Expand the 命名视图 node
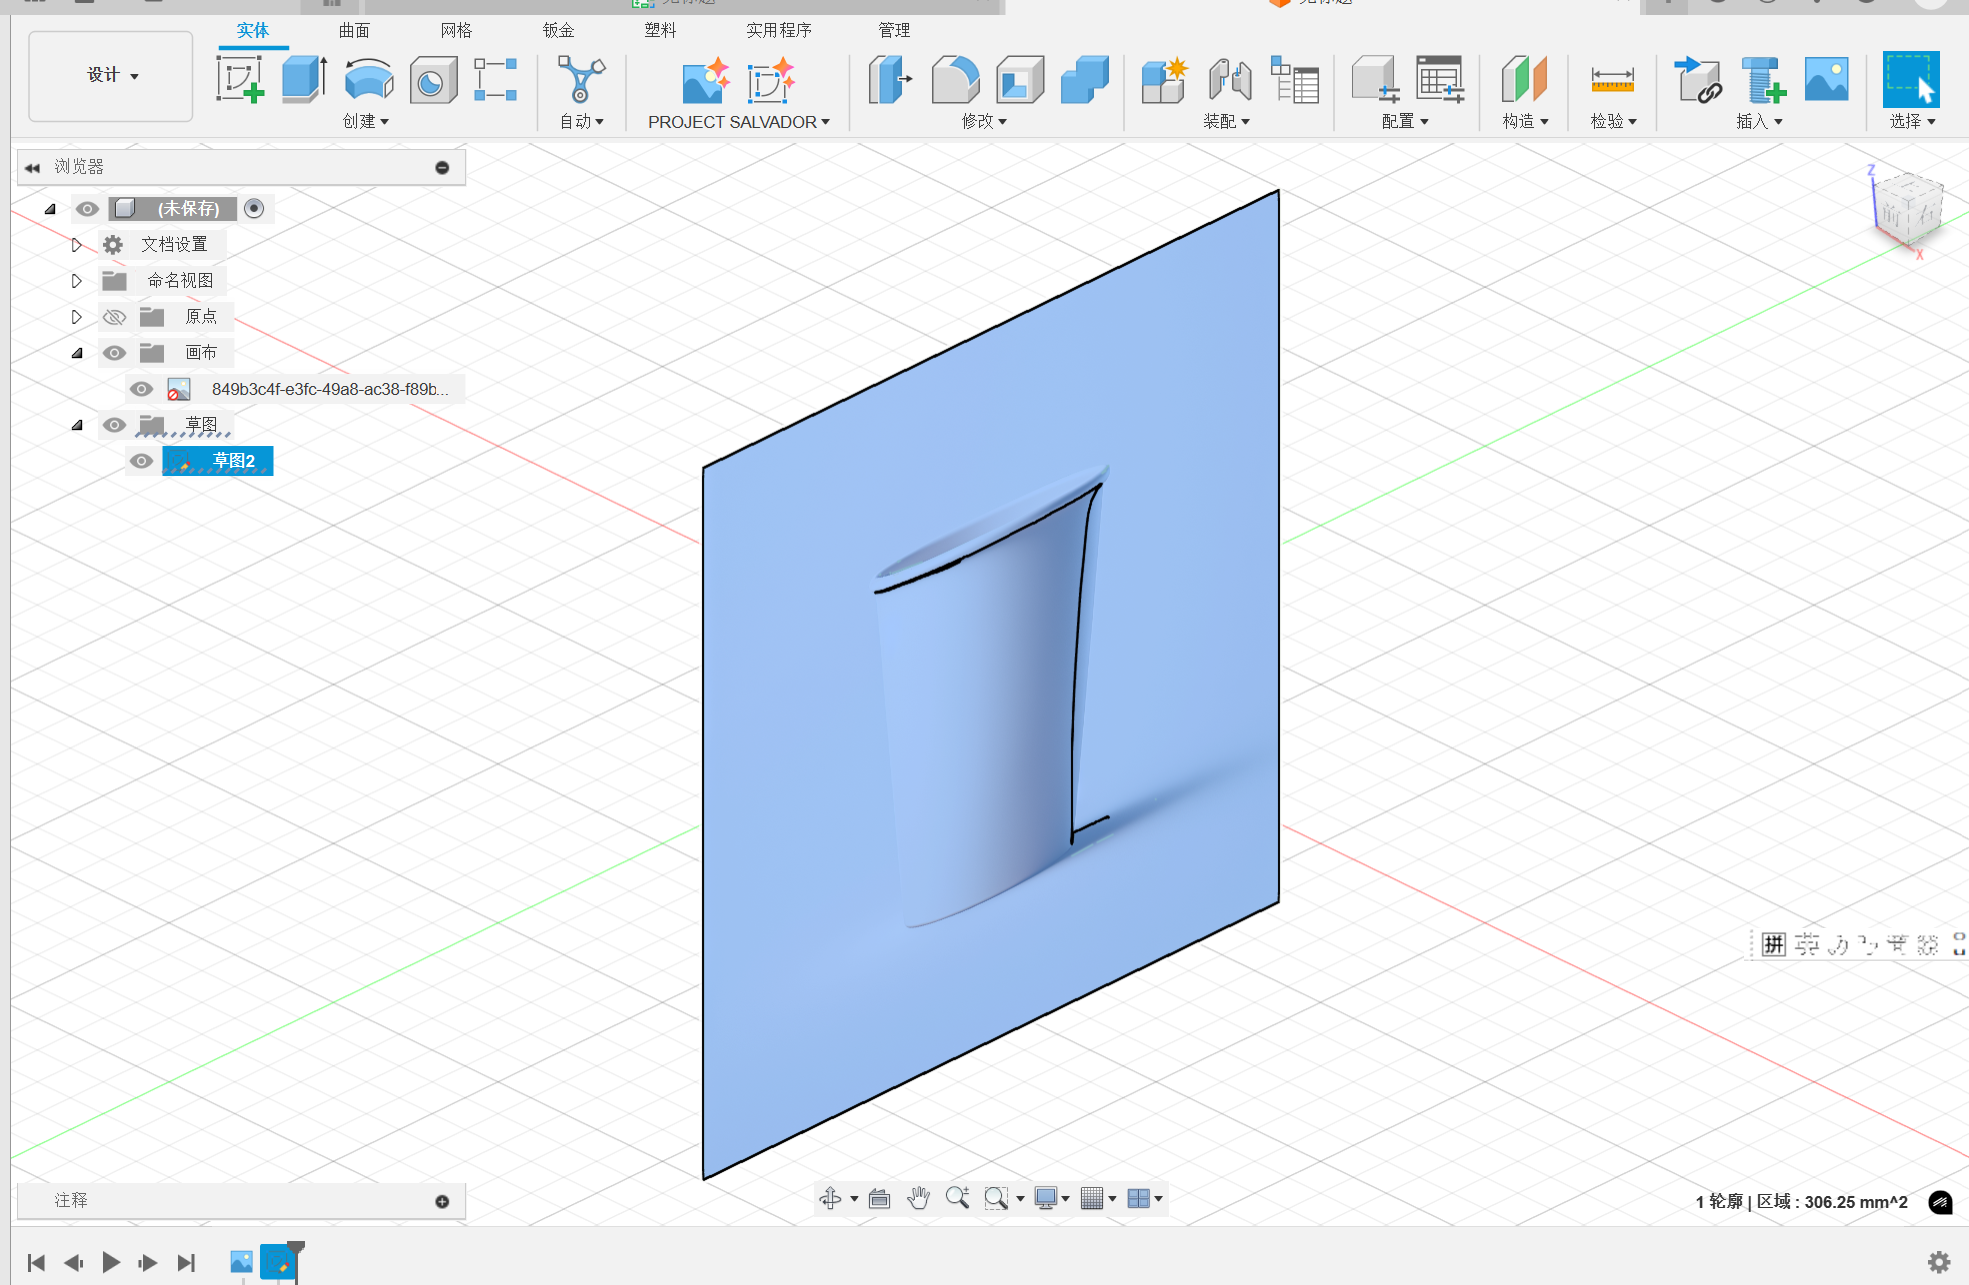This screenshot has width=1969, height=1285. (x=77, y=281)
